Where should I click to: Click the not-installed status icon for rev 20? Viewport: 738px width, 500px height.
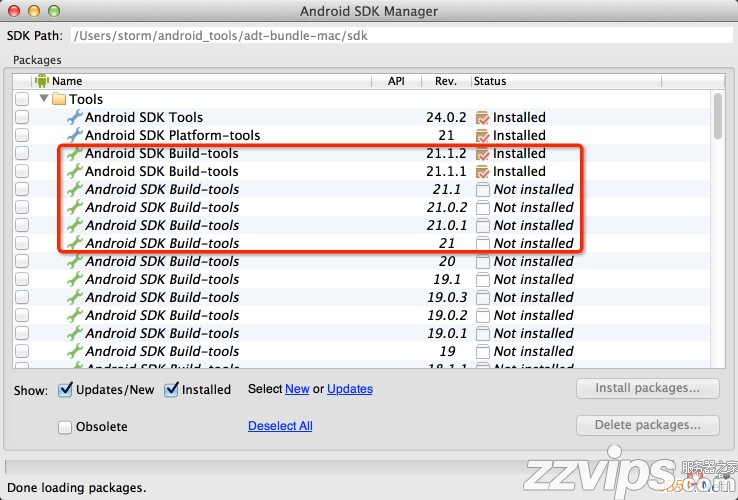pyautogui.click(x=482, y=261)
